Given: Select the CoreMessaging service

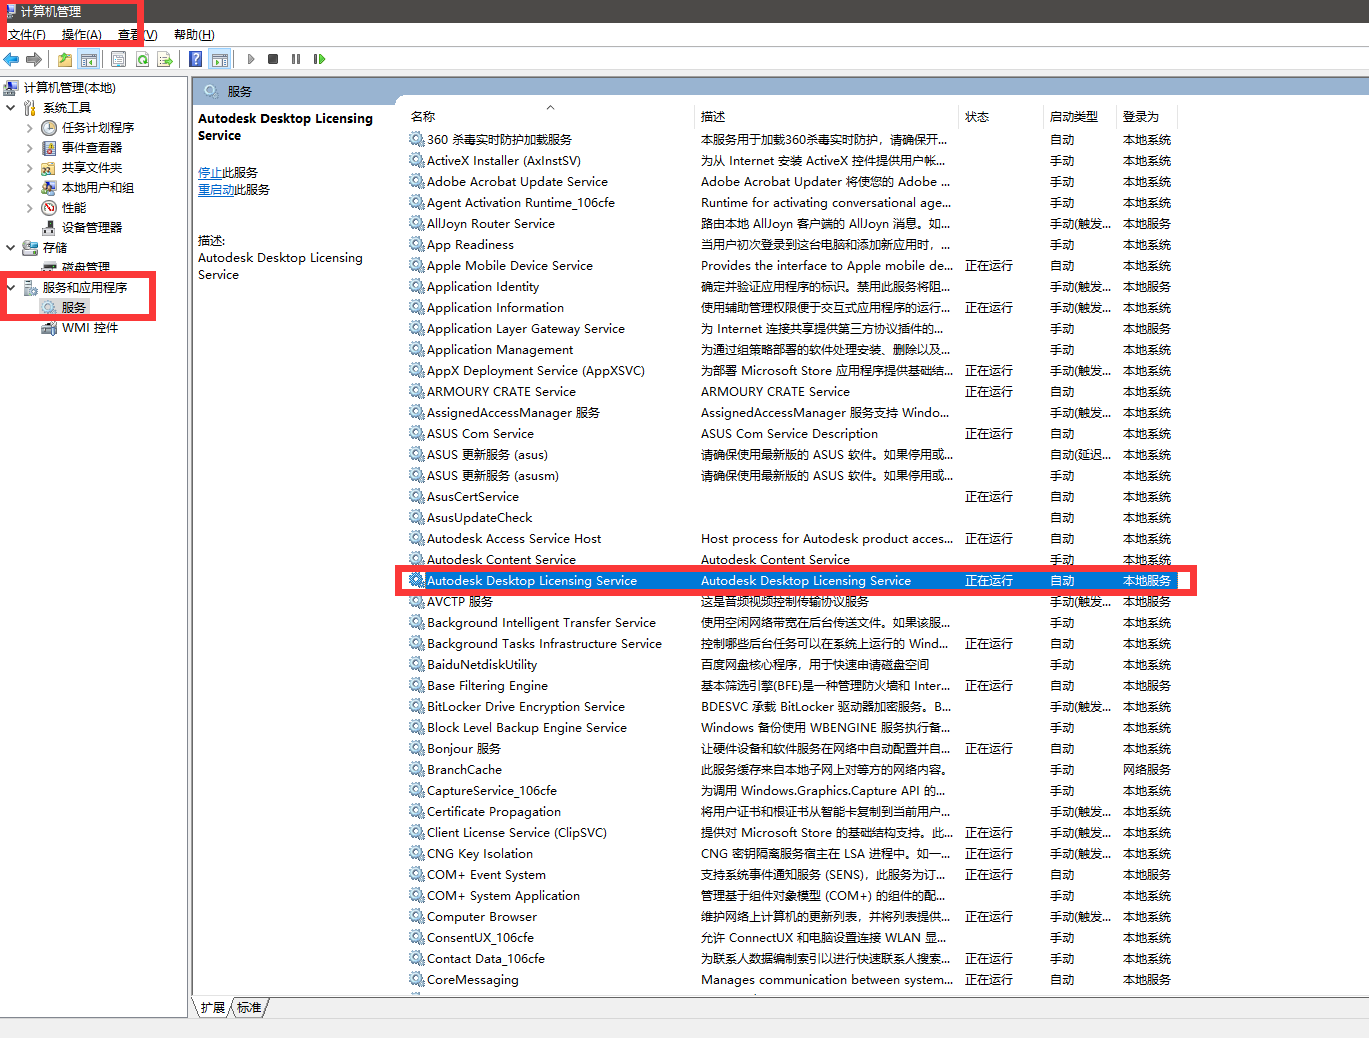Looking at the screenshot, I should tap(793, 980).
